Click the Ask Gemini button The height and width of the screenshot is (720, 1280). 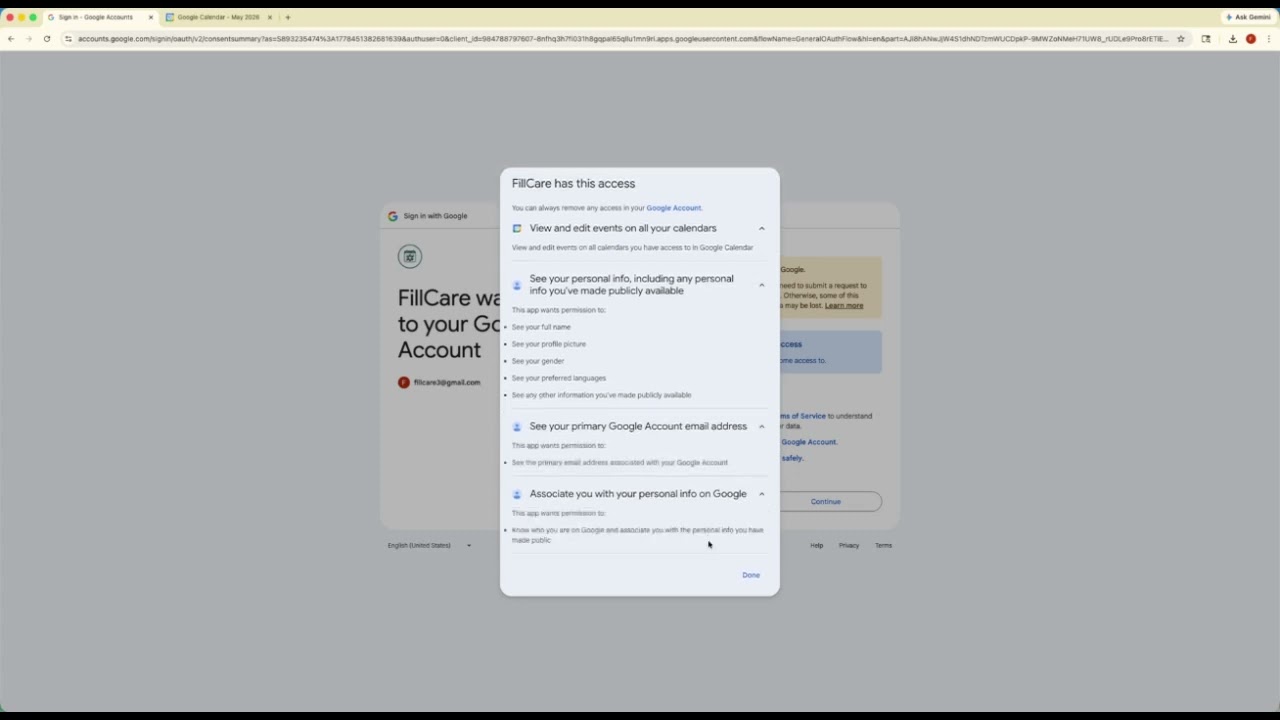(x=1248, y=17)
